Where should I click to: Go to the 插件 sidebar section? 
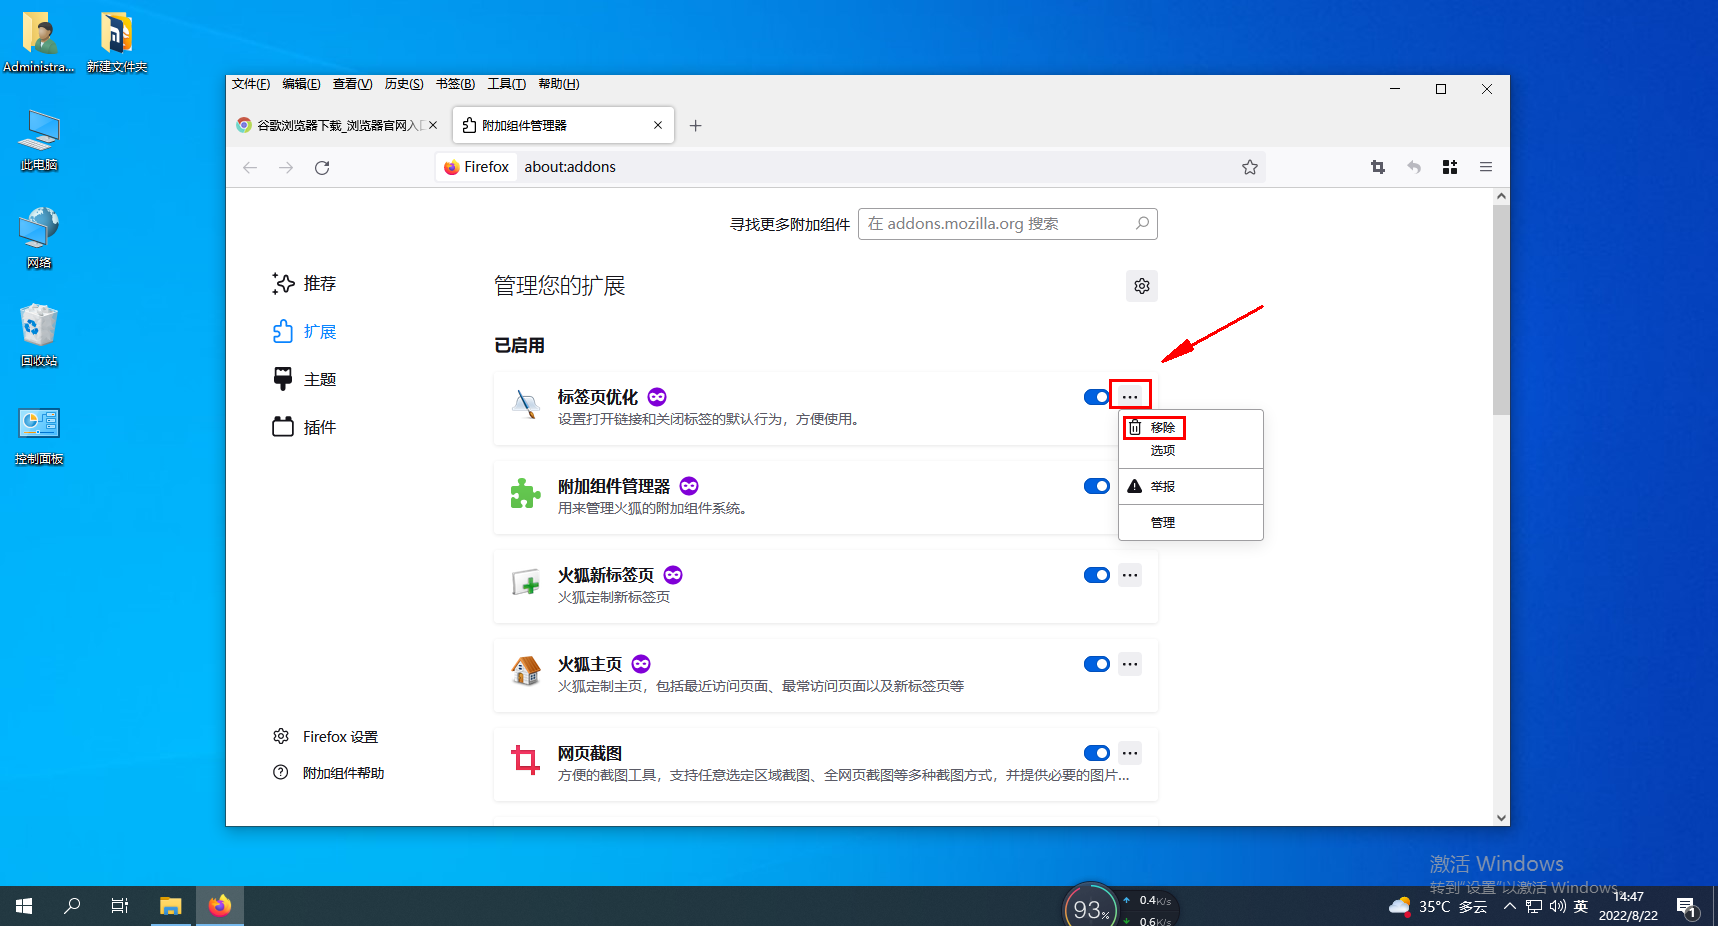[304, 428]
